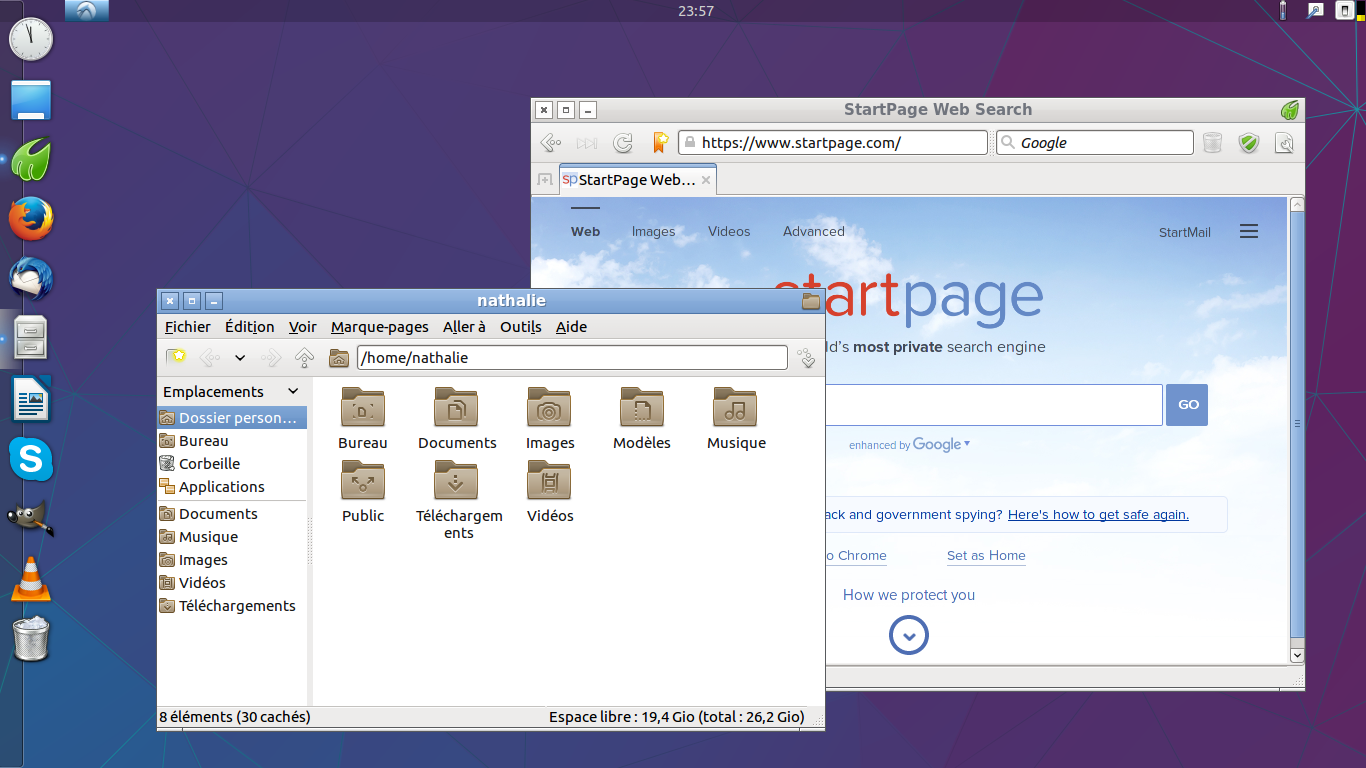Close the StartPage Web tab
The height and width of the screenshot is (768, 1366).
coord(706,180)
